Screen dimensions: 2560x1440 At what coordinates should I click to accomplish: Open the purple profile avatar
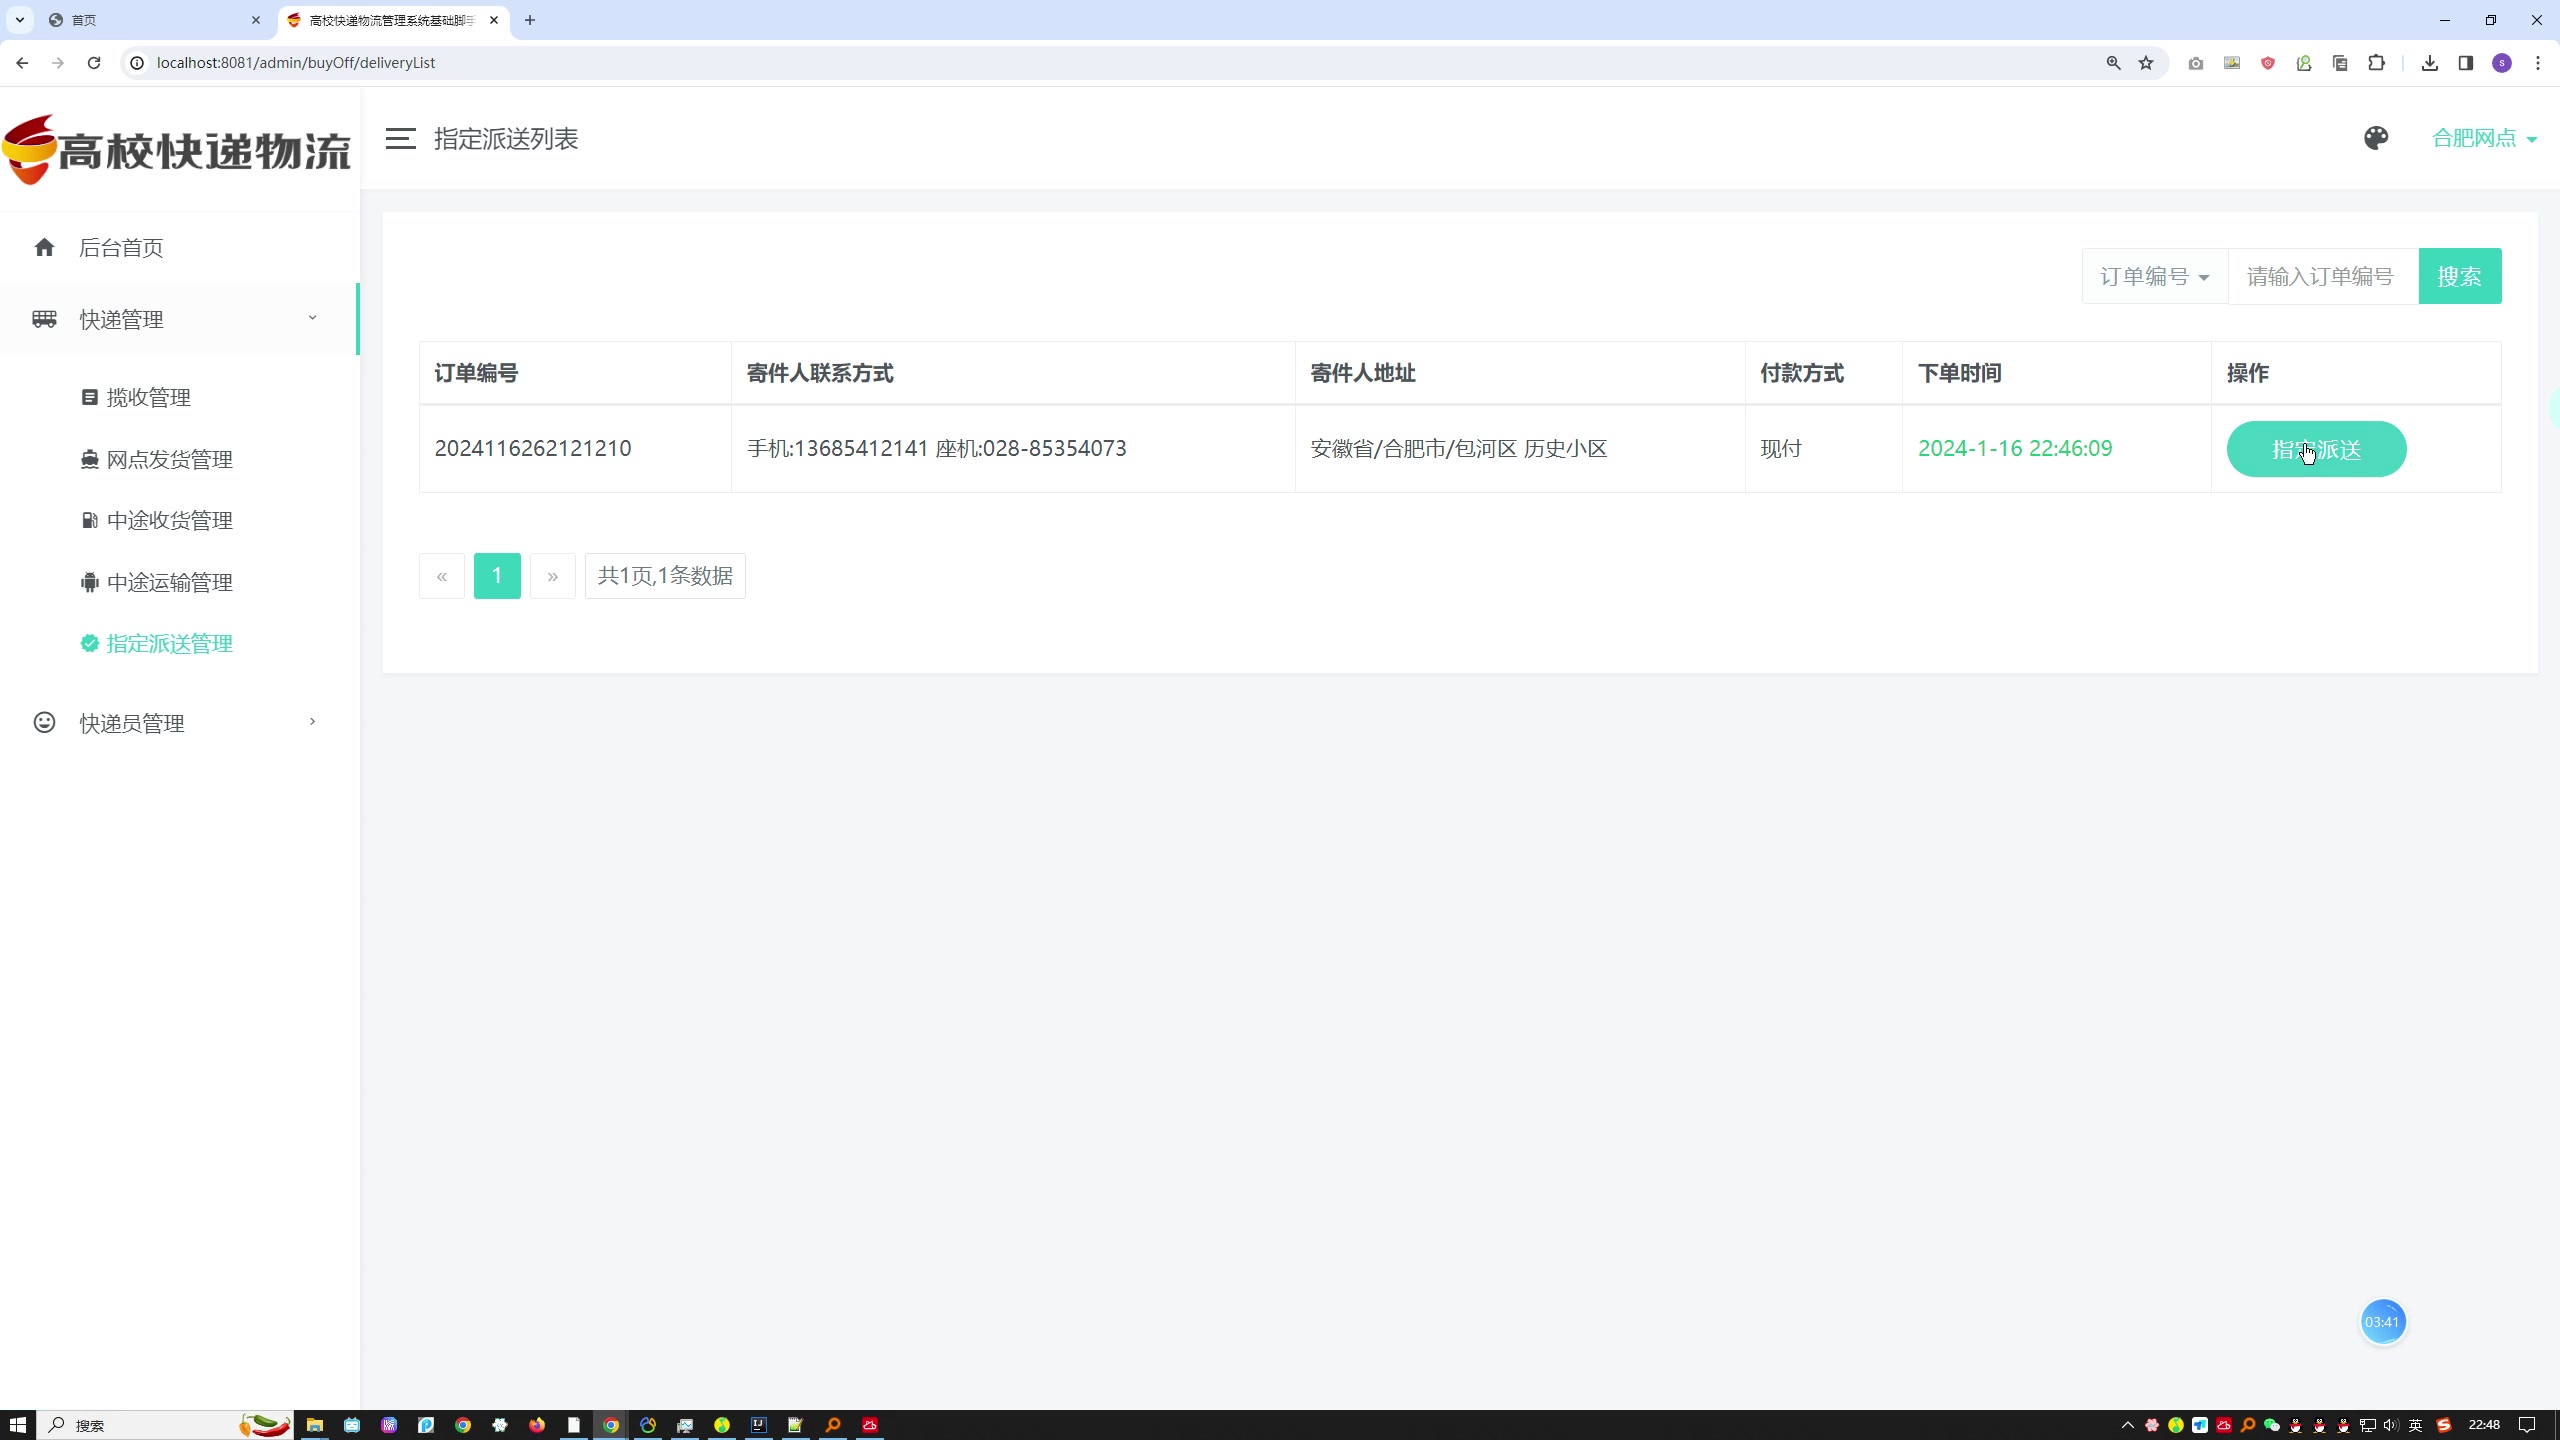(x=2502, y=63)
